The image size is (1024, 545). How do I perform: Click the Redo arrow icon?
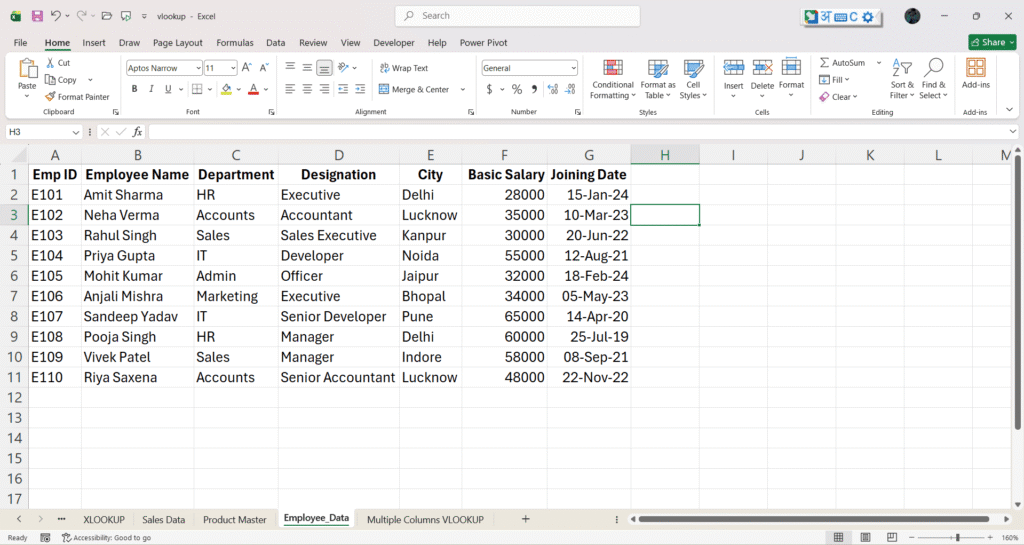click(x=81, y=16)
